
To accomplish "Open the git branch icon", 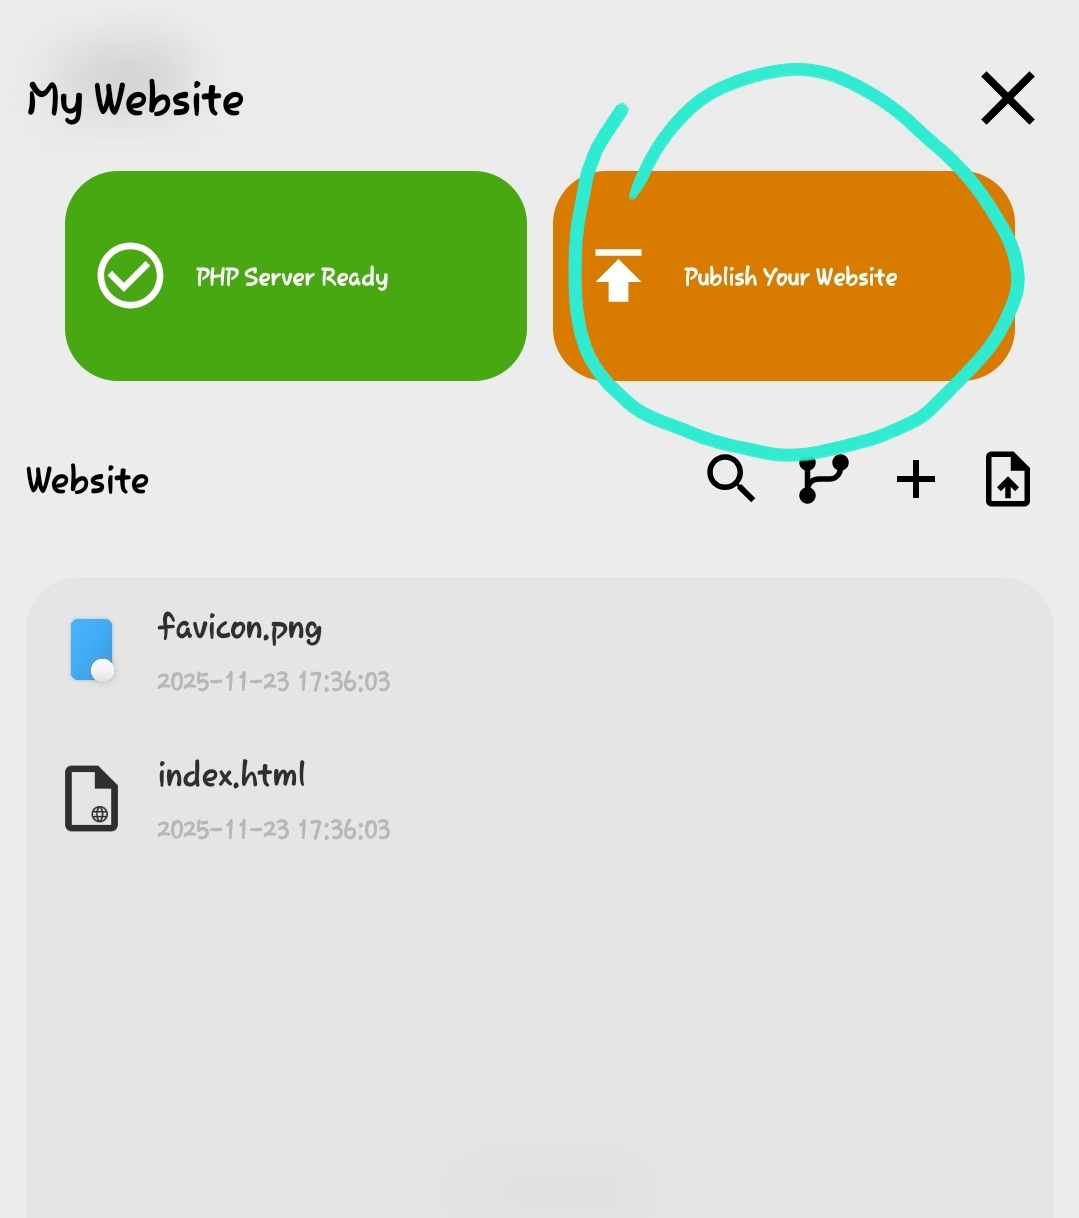I will (823, 479).
